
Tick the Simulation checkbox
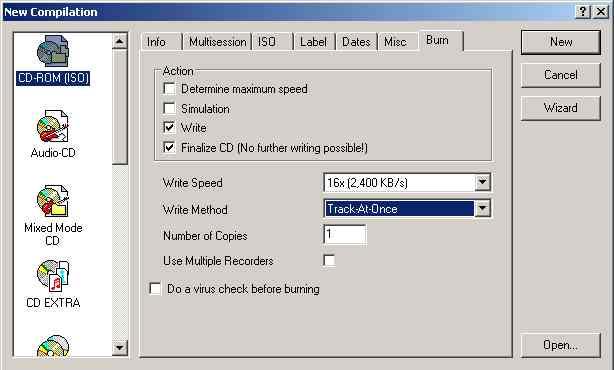(169, 108)
